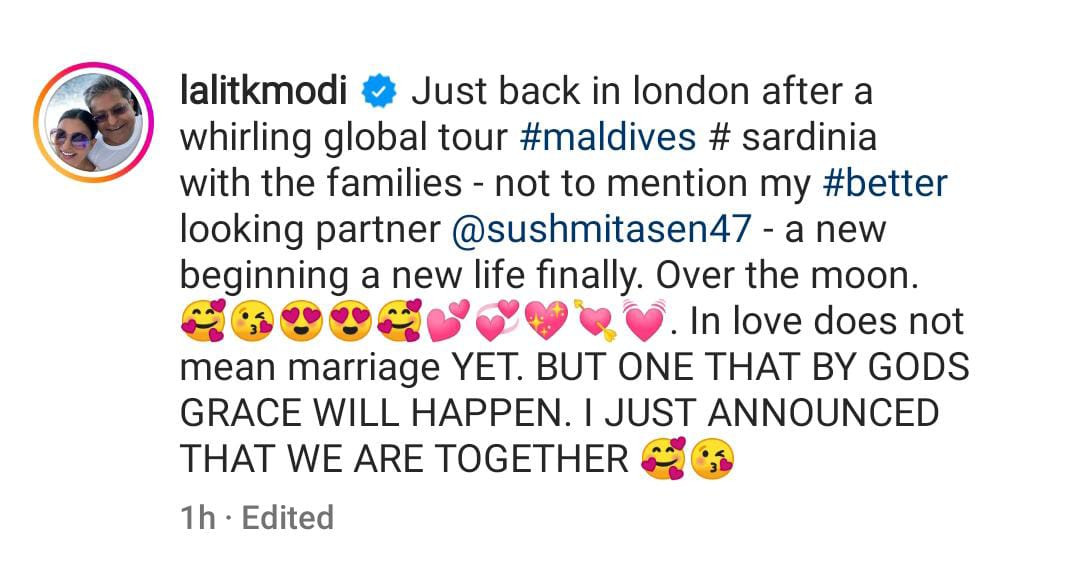Click the first heart-eyes emoji
Image resolution: width=1080 pixels, height=567 pixels.
pyautogui.click(x=302, y=322)
